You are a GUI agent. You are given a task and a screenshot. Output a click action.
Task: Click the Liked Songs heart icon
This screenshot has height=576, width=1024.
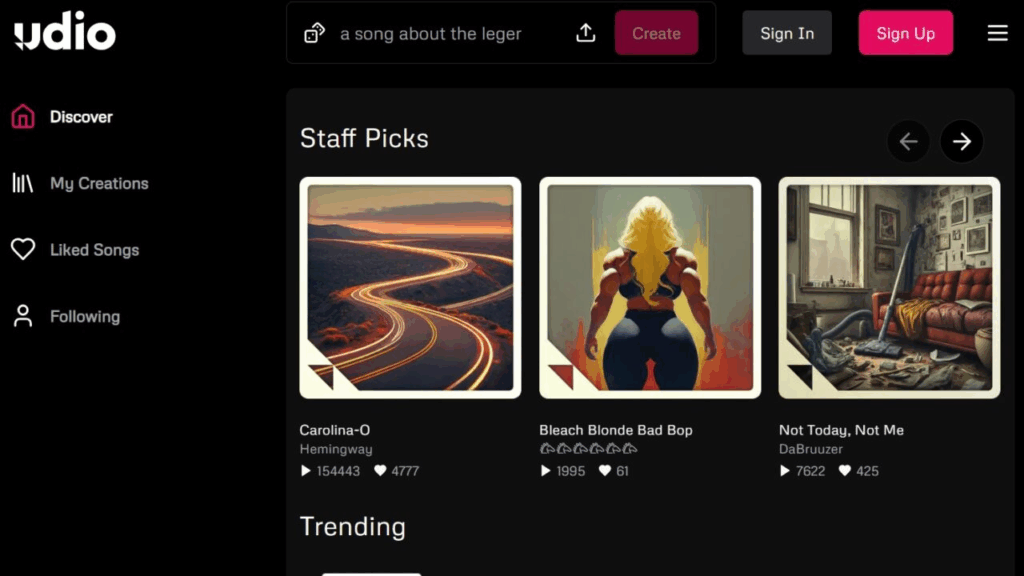[23, 250]
